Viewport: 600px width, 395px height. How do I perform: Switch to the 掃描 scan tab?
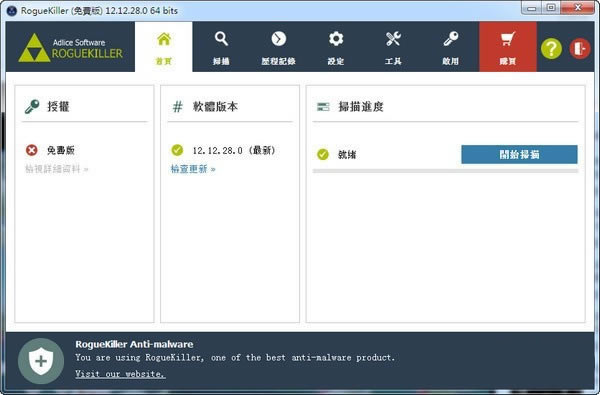[221, 47]
